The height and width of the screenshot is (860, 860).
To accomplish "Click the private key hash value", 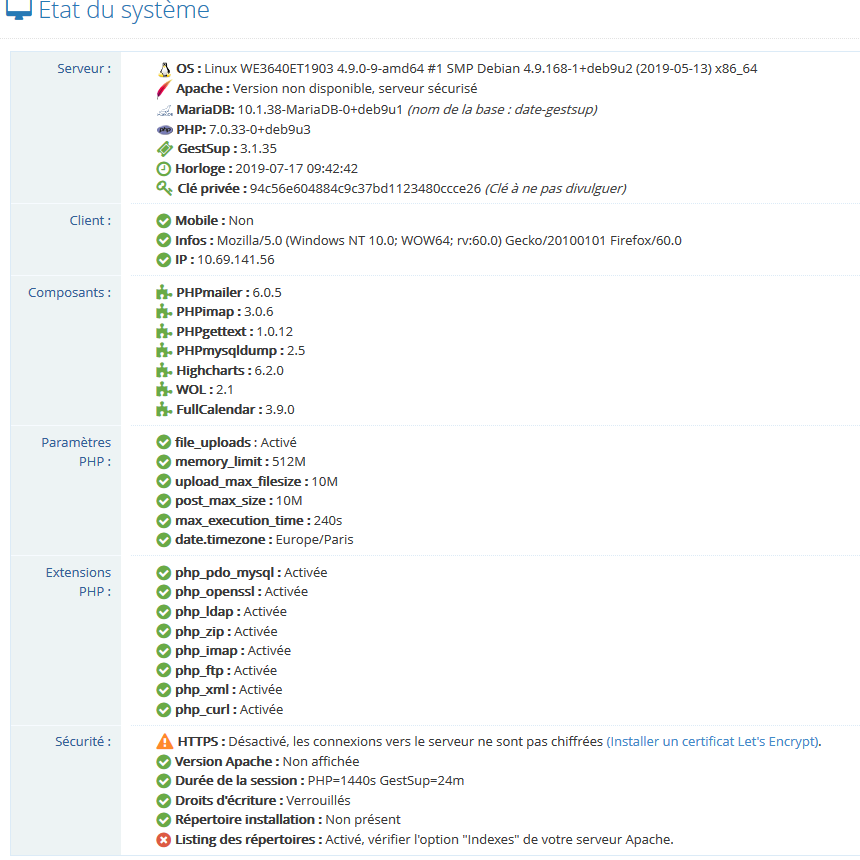I will (x=365, y=188).
